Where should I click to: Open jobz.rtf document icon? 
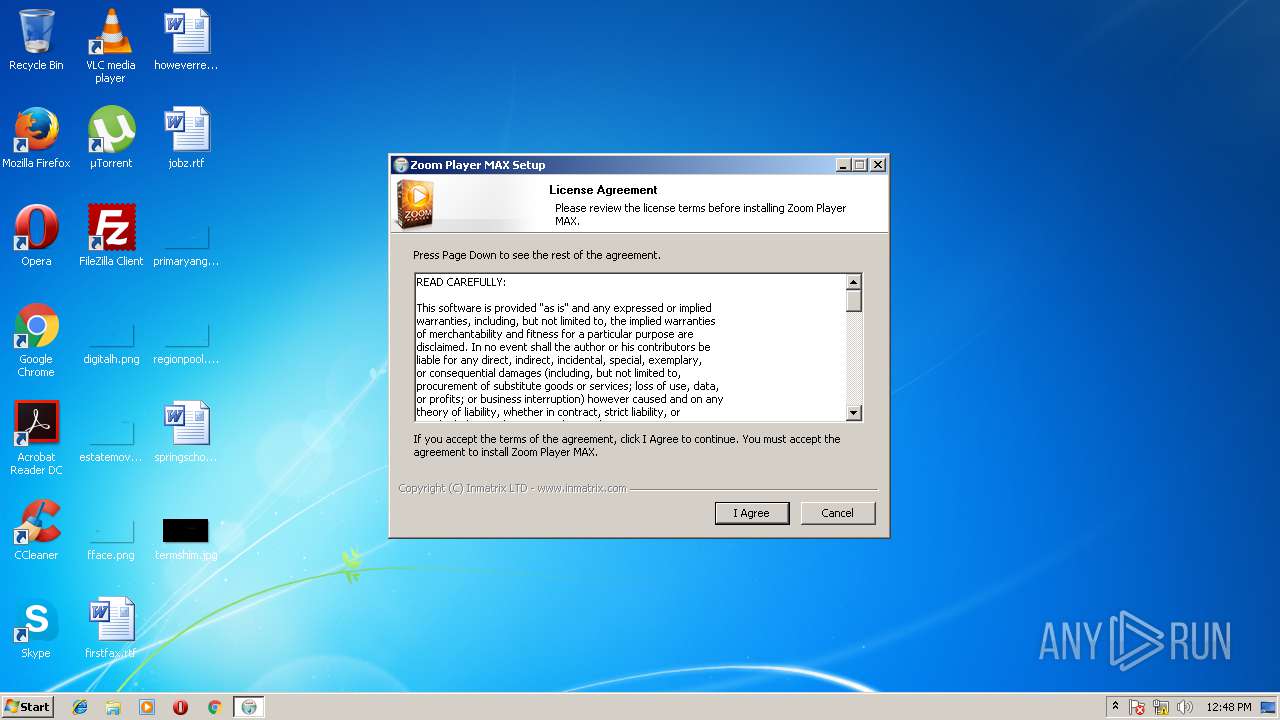(x=186, y=138)
